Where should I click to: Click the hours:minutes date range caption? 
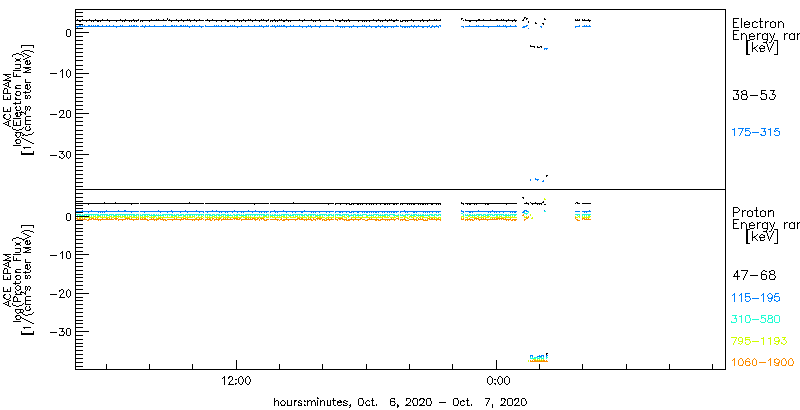click(x=399, y=402)
